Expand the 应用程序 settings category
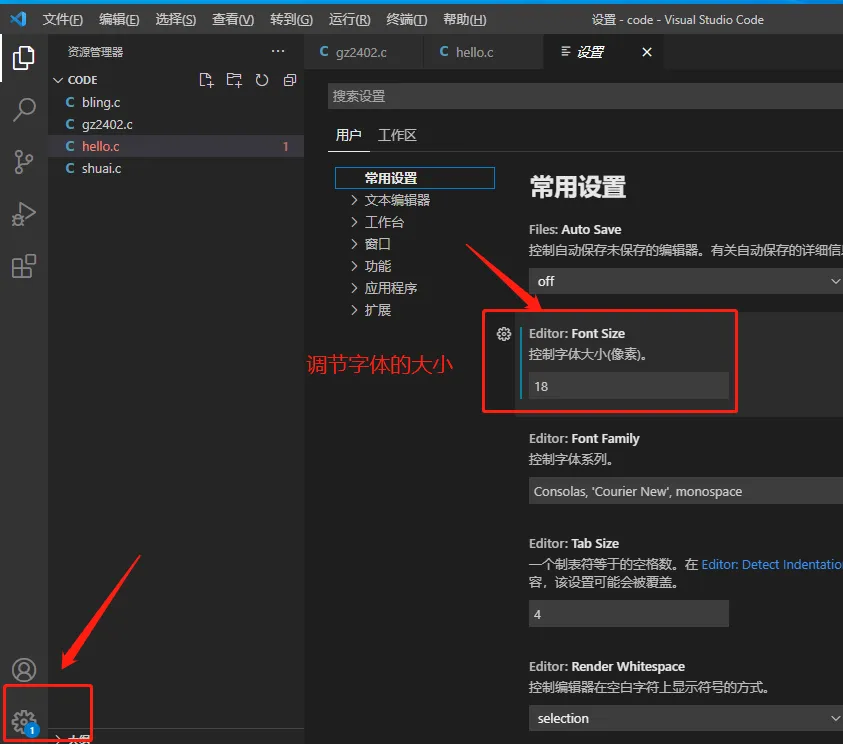Screen dimensions: 843x744 click(x=354, y=288)
